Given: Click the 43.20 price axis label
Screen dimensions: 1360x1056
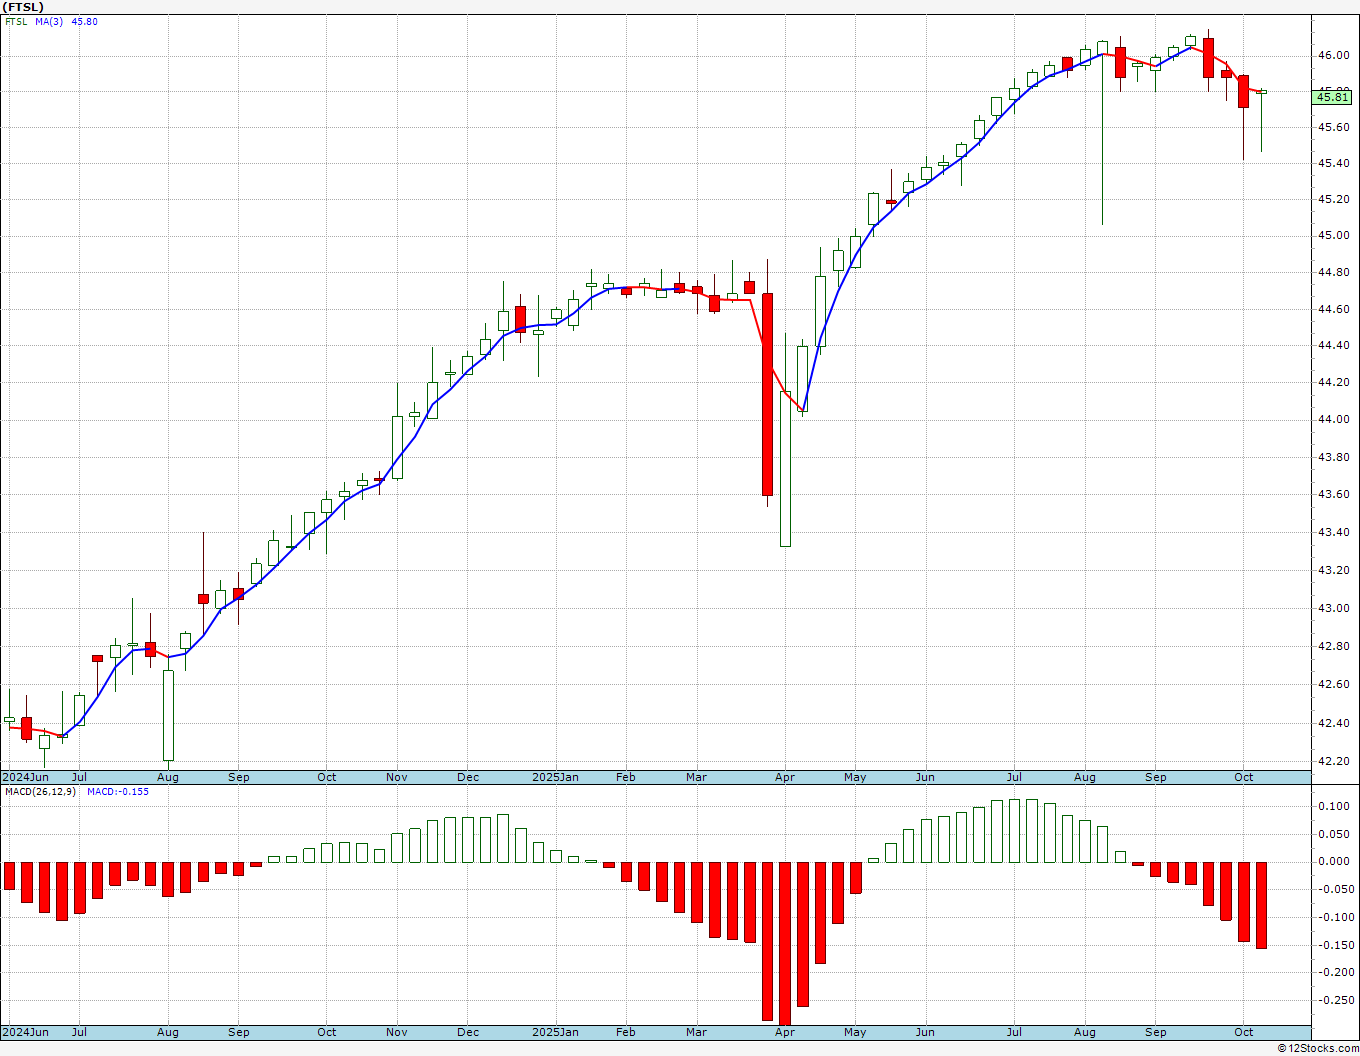Looking at the screenshot, I should (x=1332, y=570).
